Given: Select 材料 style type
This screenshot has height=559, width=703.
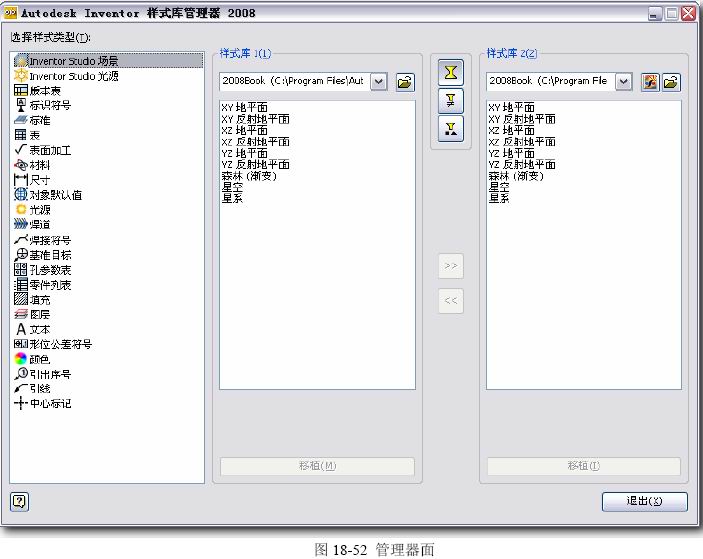Looking at the screenshot, I should pos(32,165).
